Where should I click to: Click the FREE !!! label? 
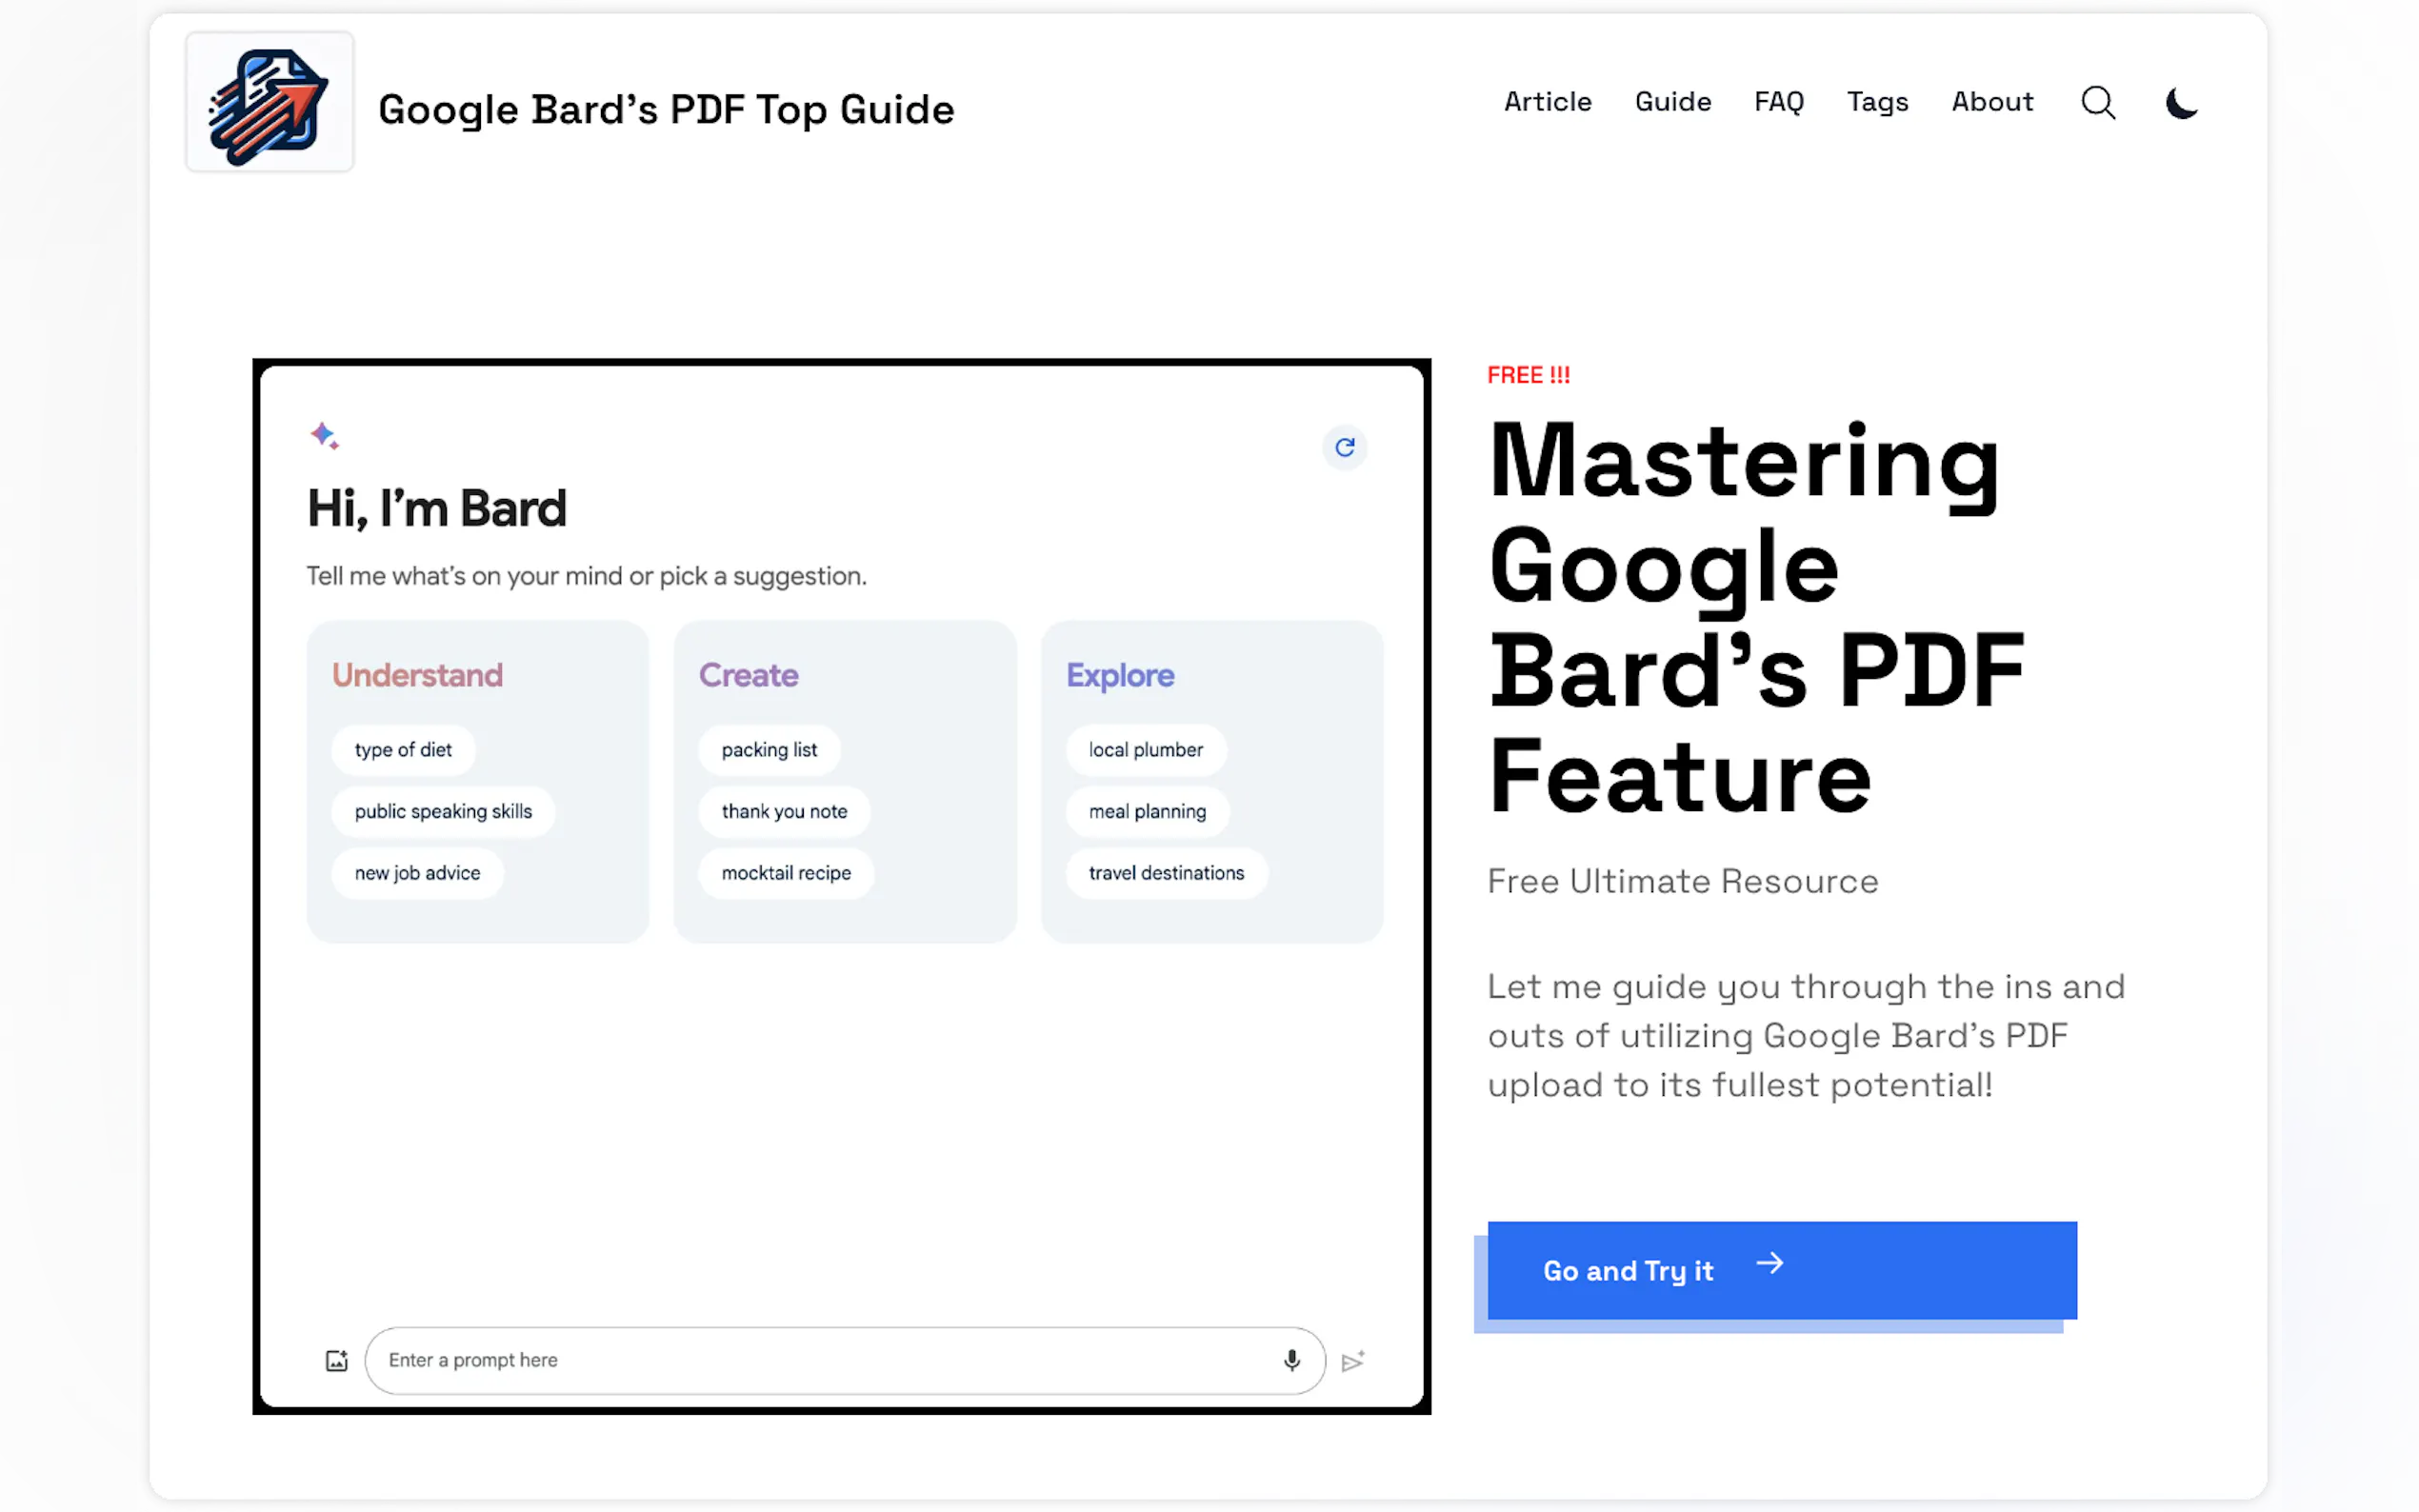point(1527,375)
